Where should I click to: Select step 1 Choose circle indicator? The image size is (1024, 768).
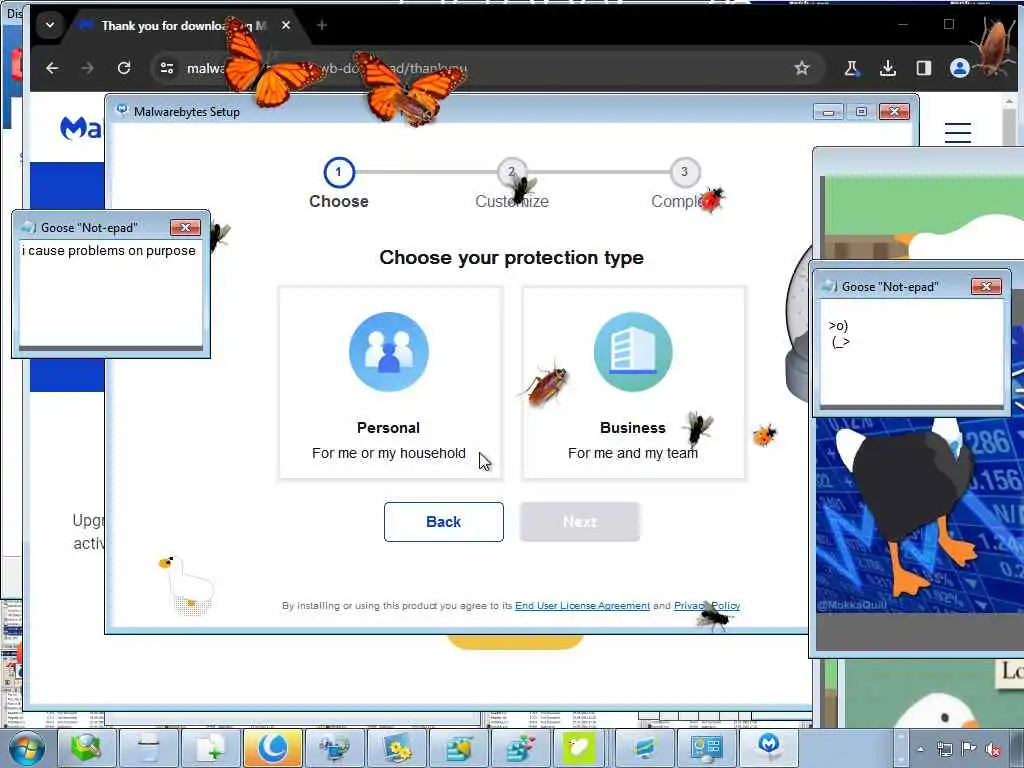[x=338, y=172]
